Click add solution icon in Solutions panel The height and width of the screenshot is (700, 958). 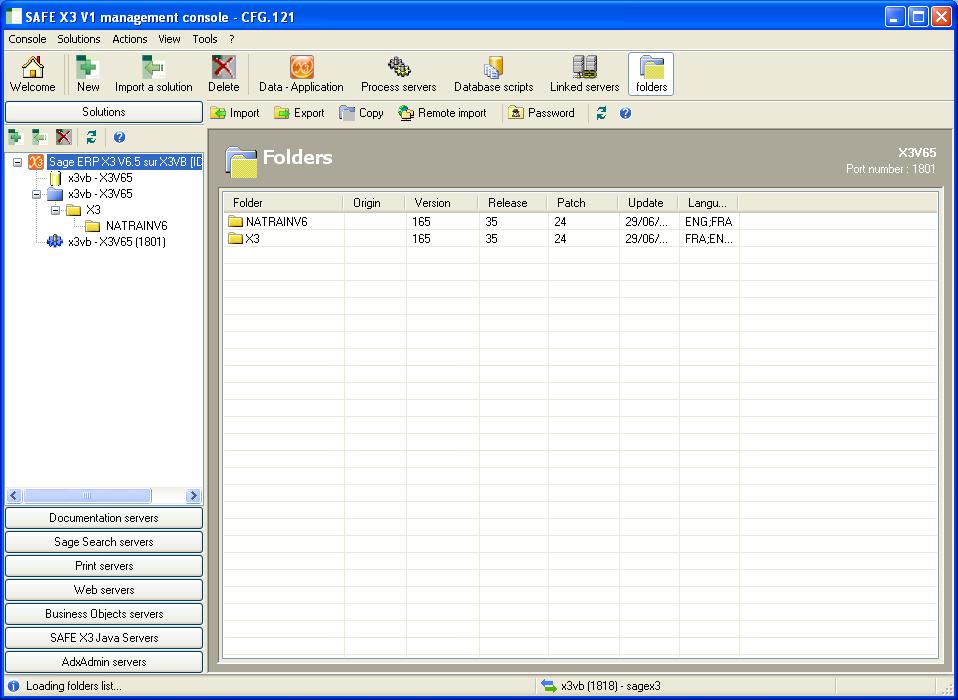pyautogui.click(x=15, y=137)
